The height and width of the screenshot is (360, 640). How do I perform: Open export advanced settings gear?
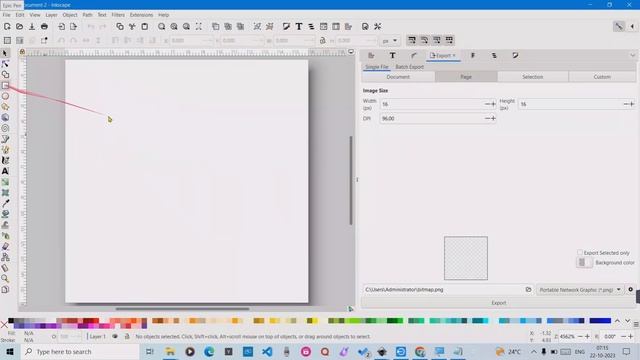(631, 289)
